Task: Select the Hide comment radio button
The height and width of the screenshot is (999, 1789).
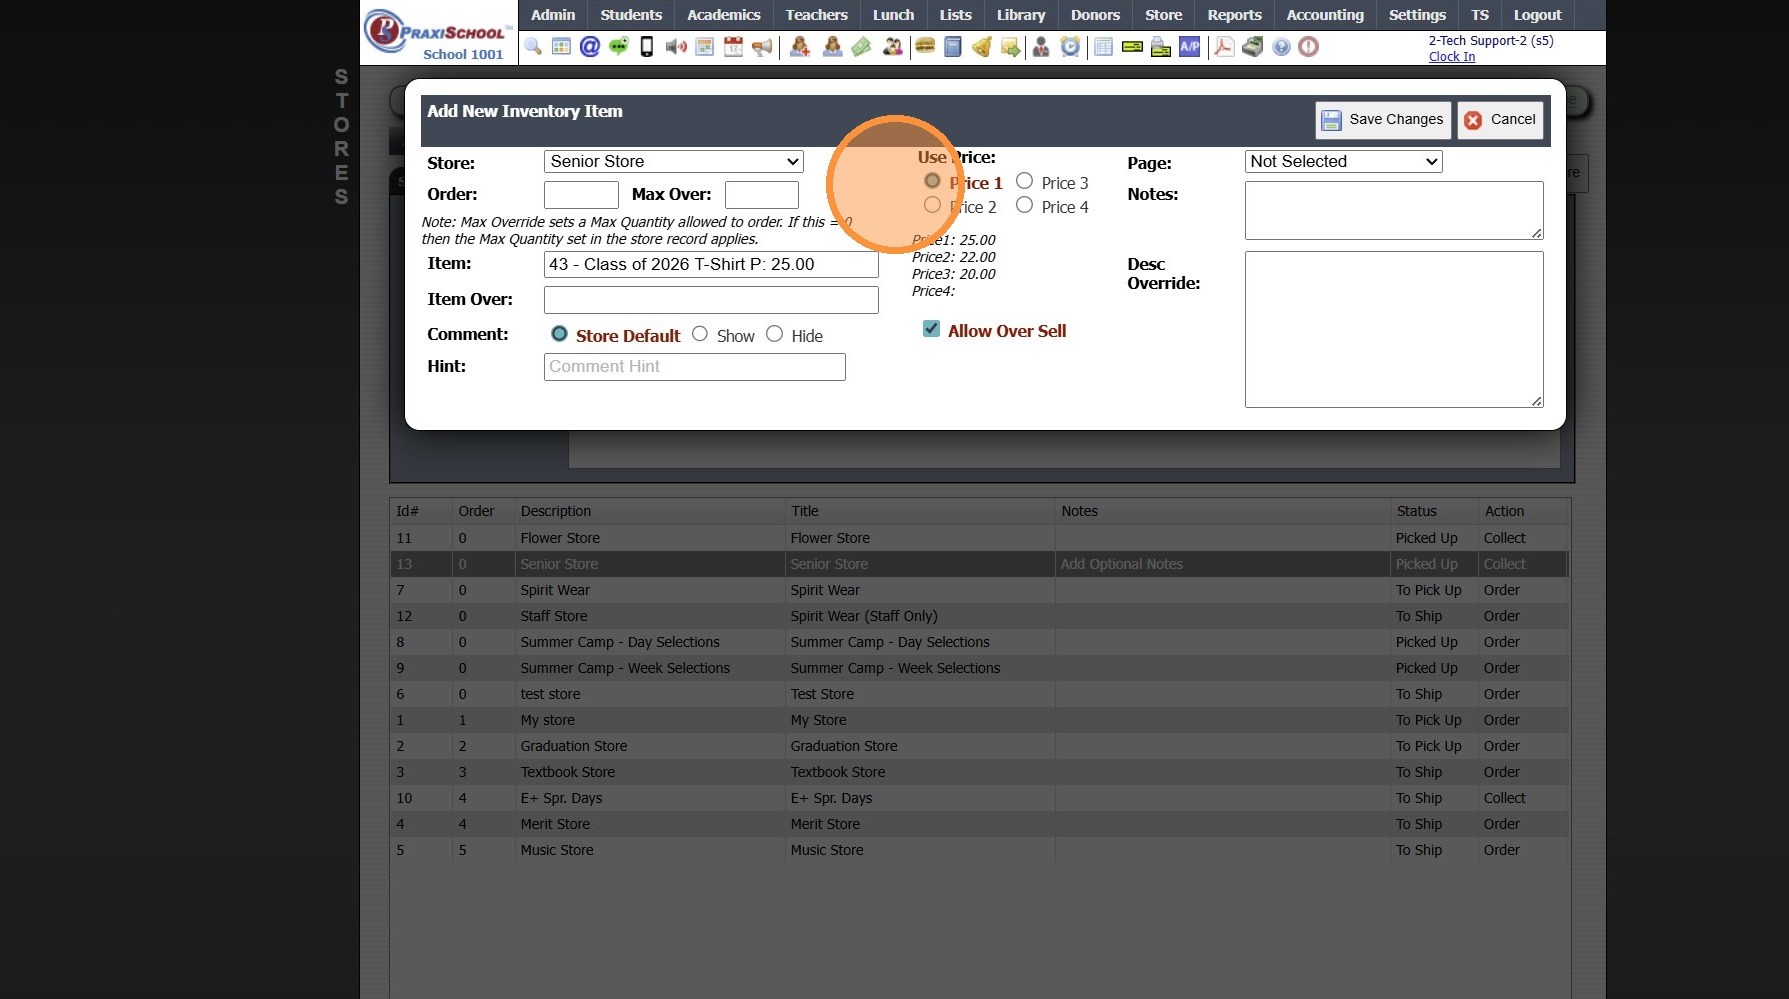Action: tap(774, 334)
